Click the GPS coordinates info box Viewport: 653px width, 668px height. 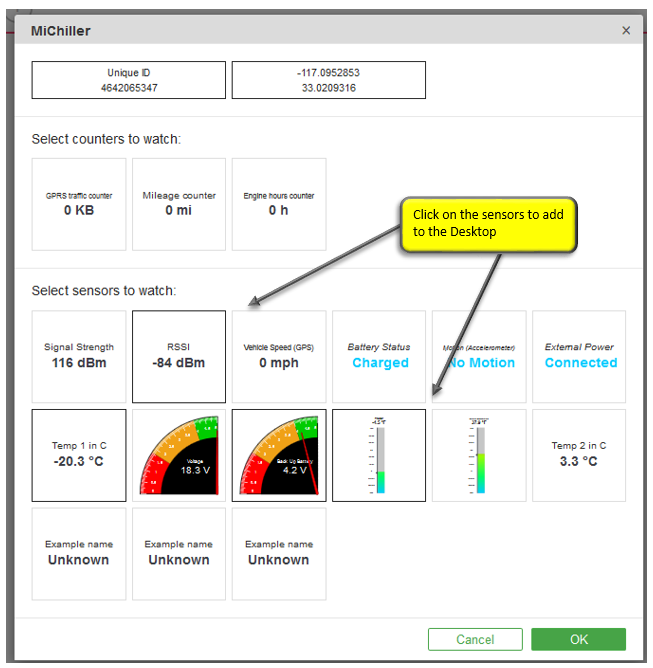[x=328, y=80]
